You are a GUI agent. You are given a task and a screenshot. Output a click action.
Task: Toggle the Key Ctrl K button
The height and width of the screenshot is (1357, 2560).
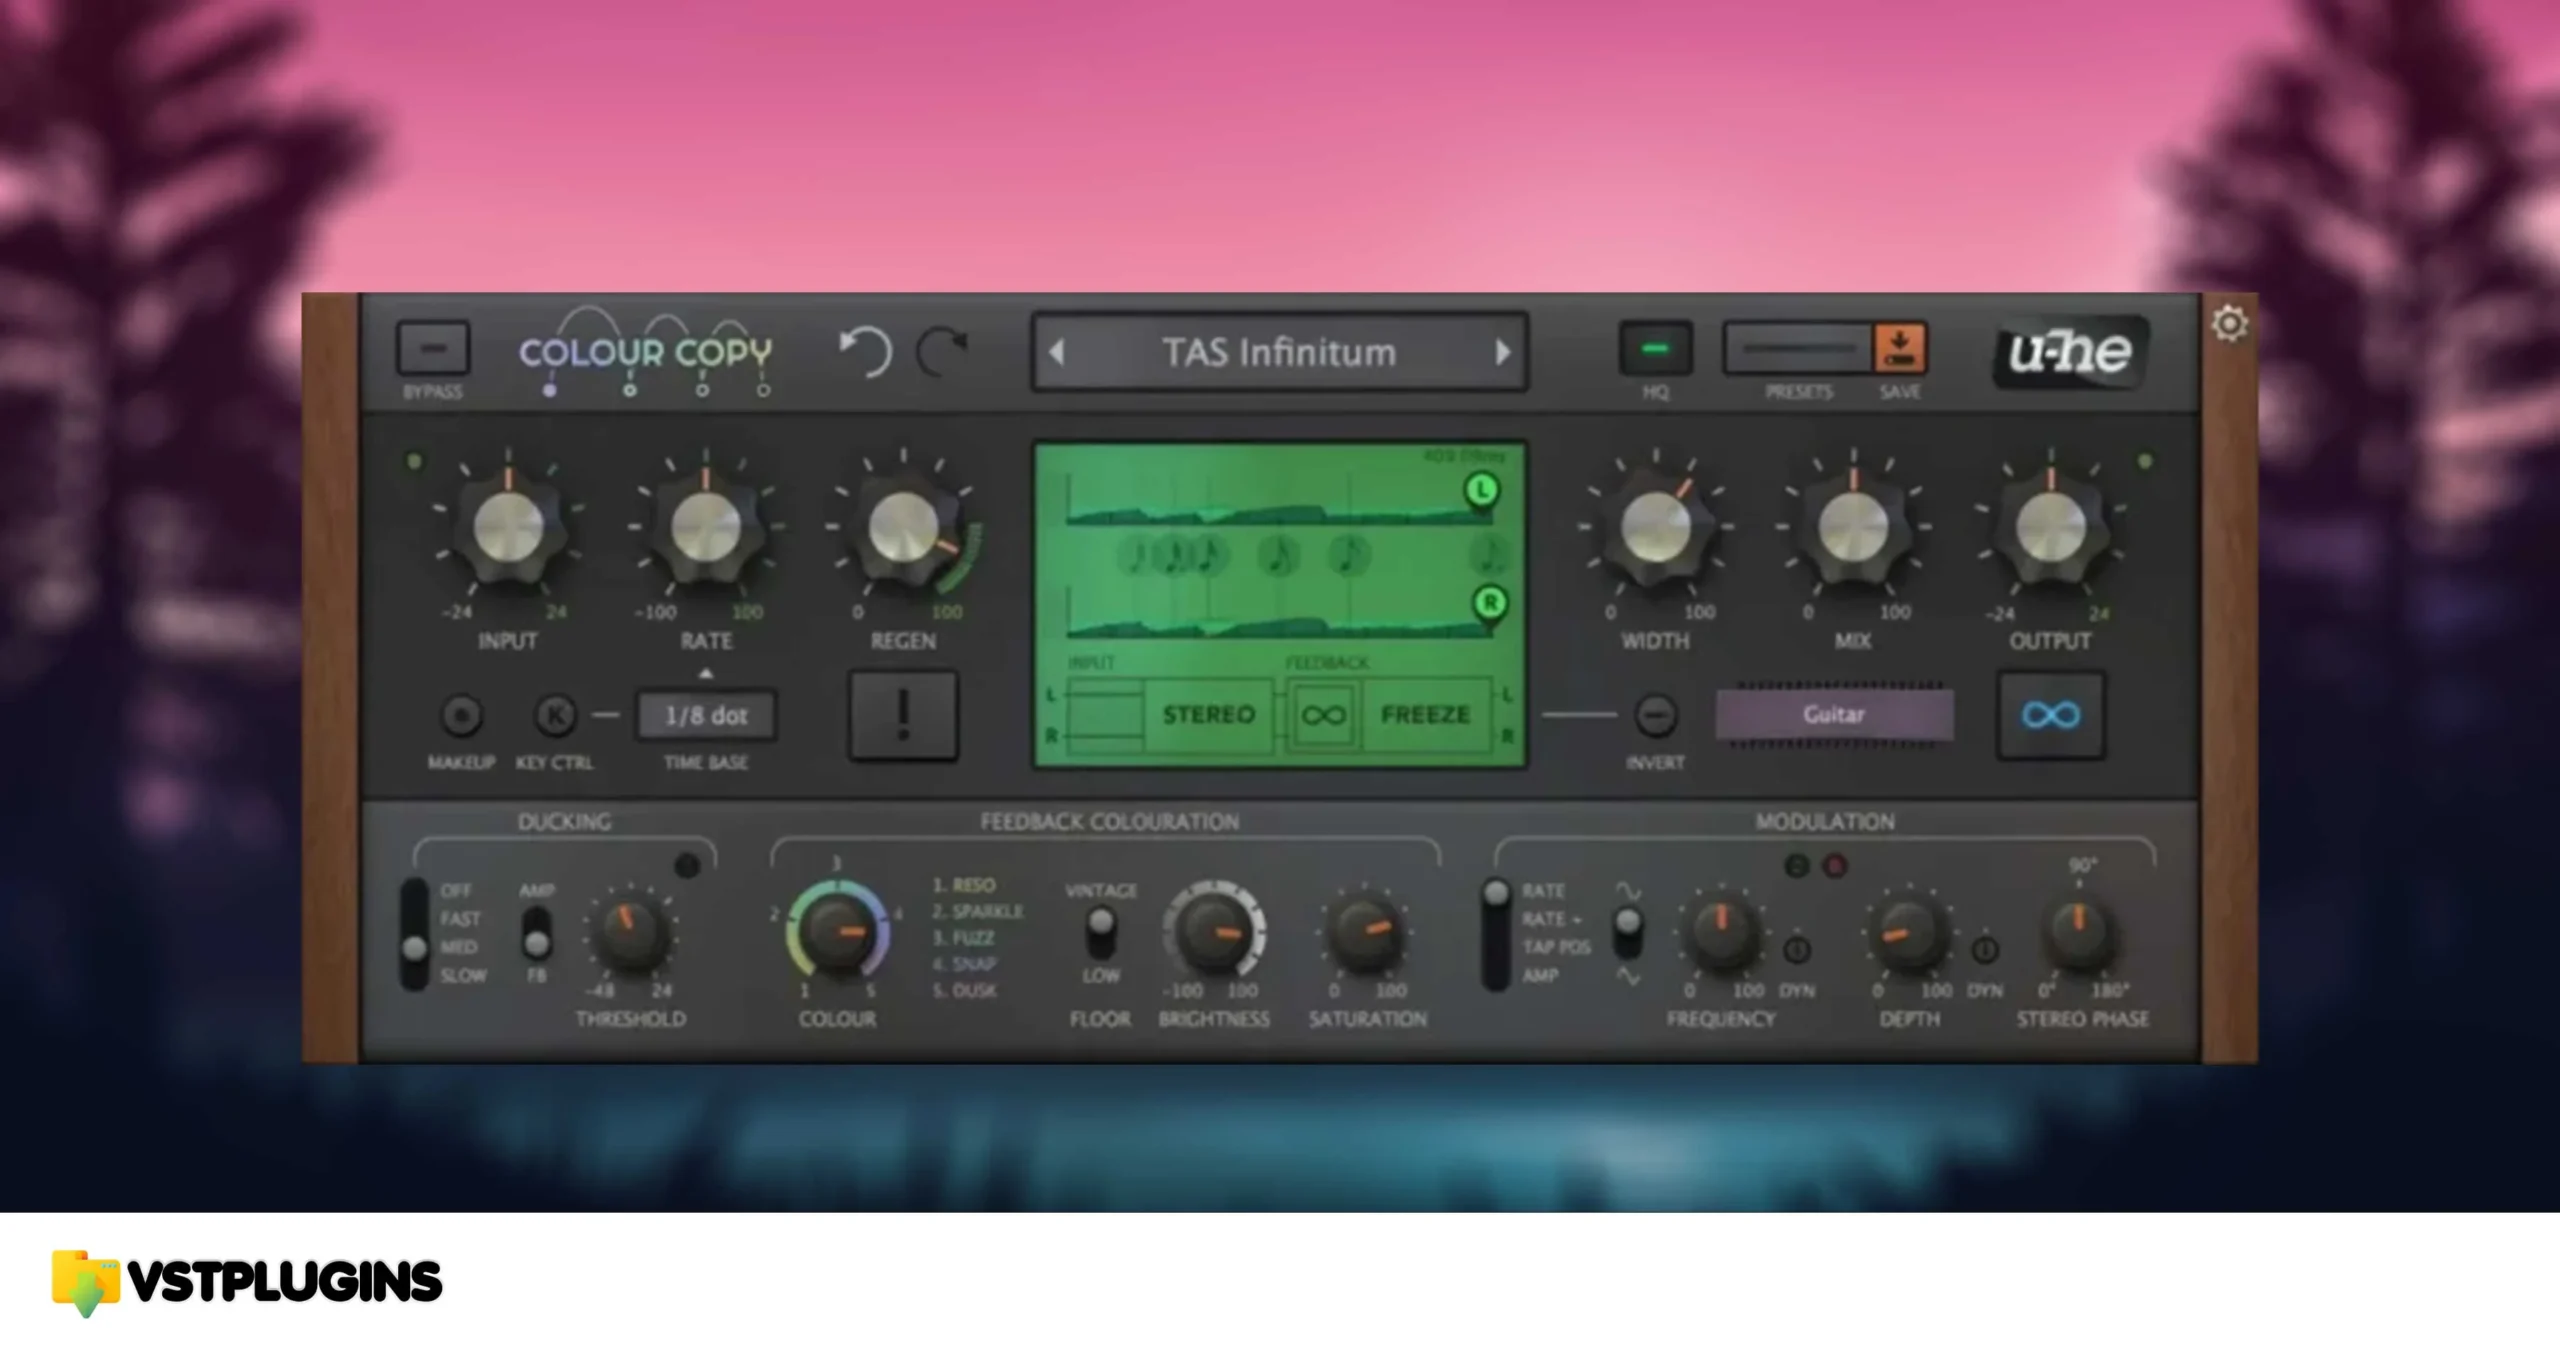click(x=555, y=716)
